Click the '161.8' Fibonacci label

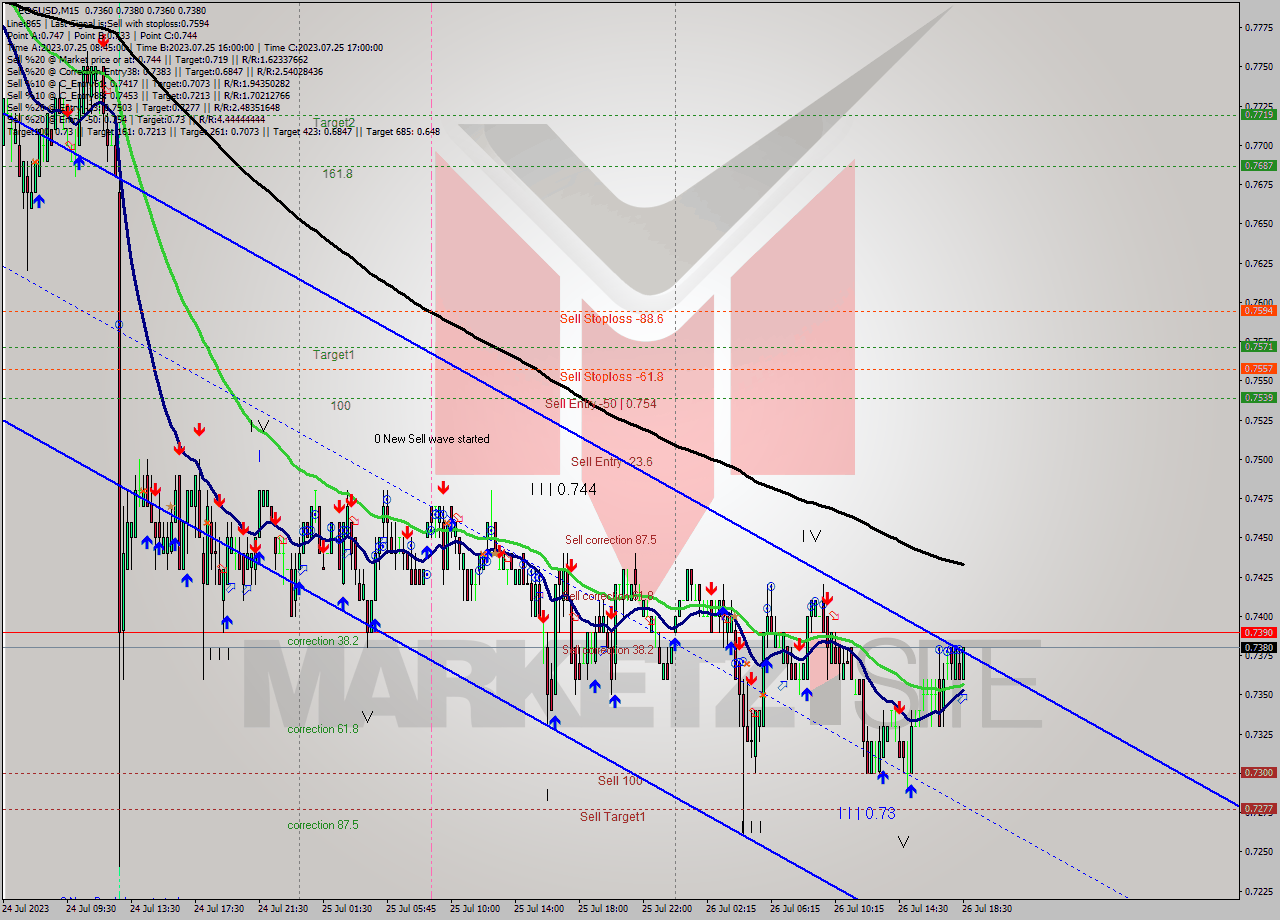coord(337,174)
